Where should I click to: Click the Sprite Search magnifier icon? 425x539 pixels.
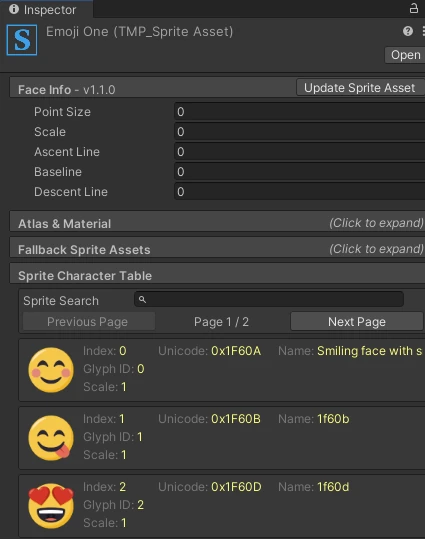(142, 300)
